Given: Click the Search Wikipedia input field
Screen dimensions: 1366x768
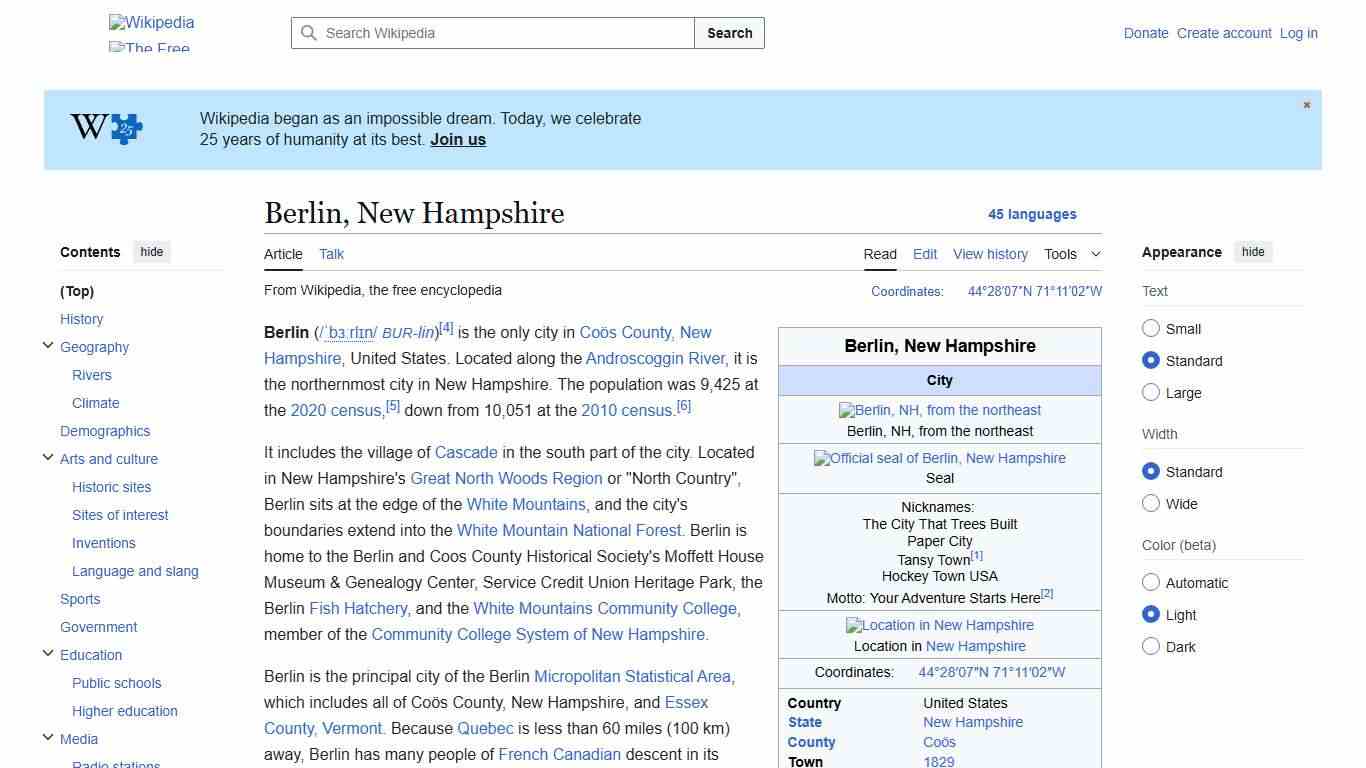Looking at the screenshot, I should [490, 33].
